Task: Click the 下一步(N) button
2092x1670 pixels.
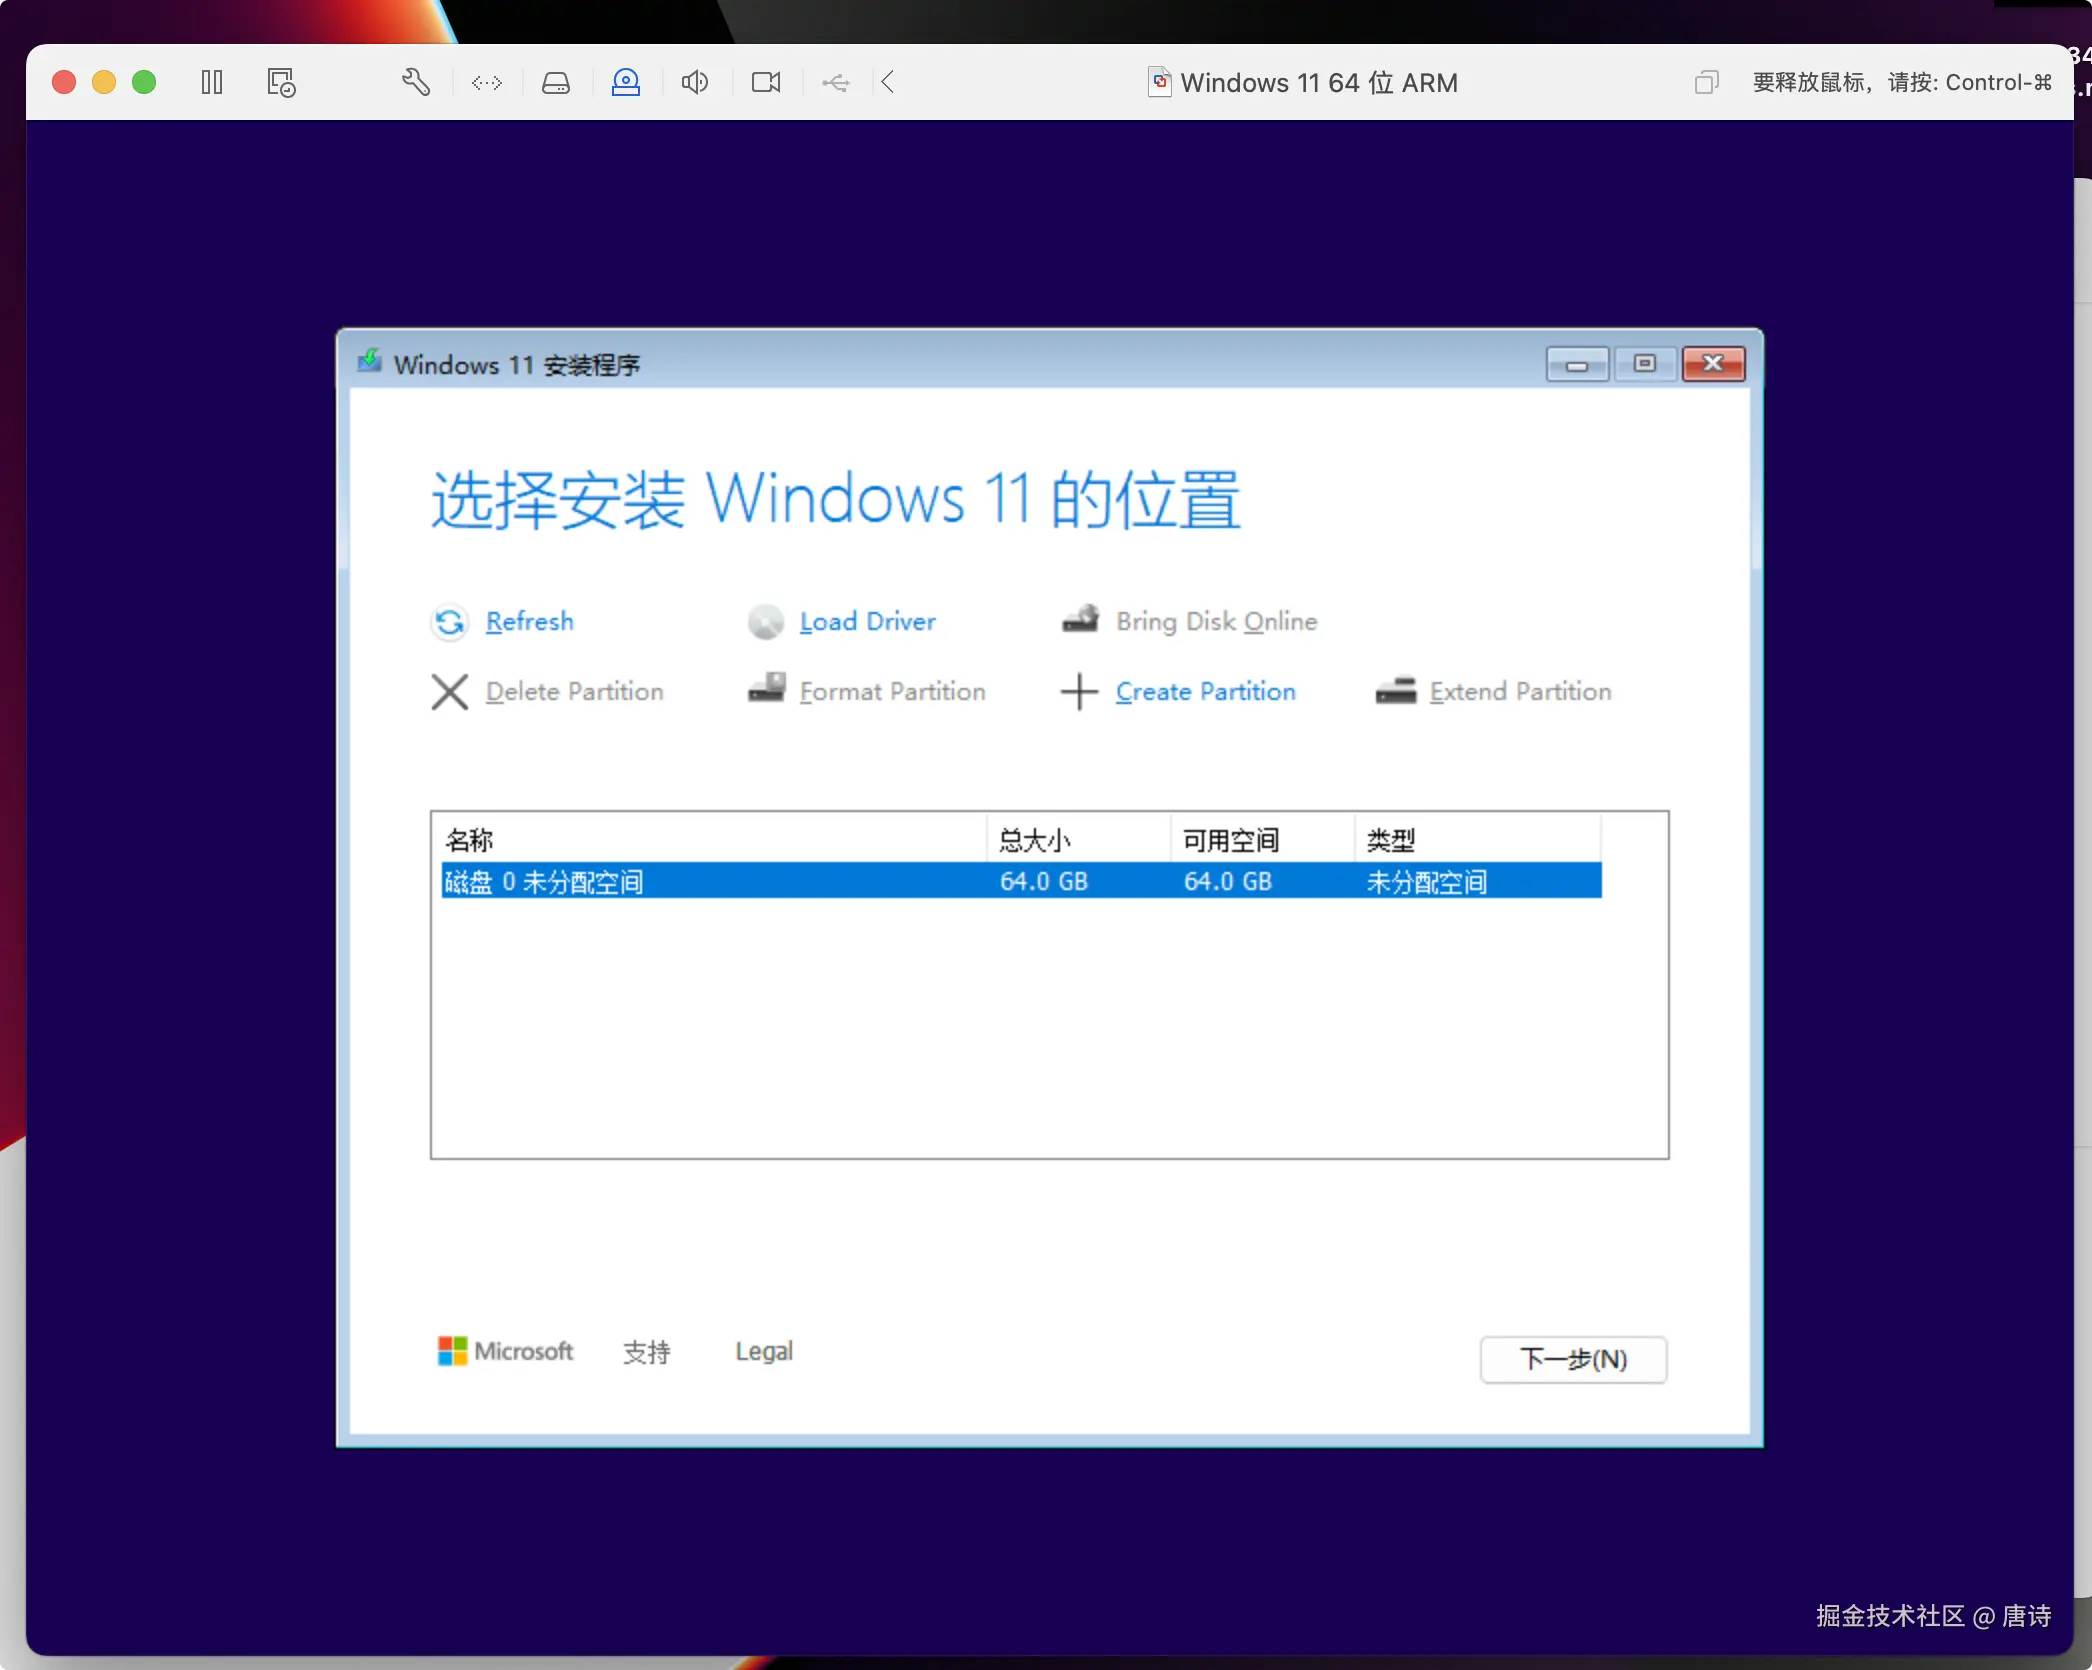Action: 1573,1359
